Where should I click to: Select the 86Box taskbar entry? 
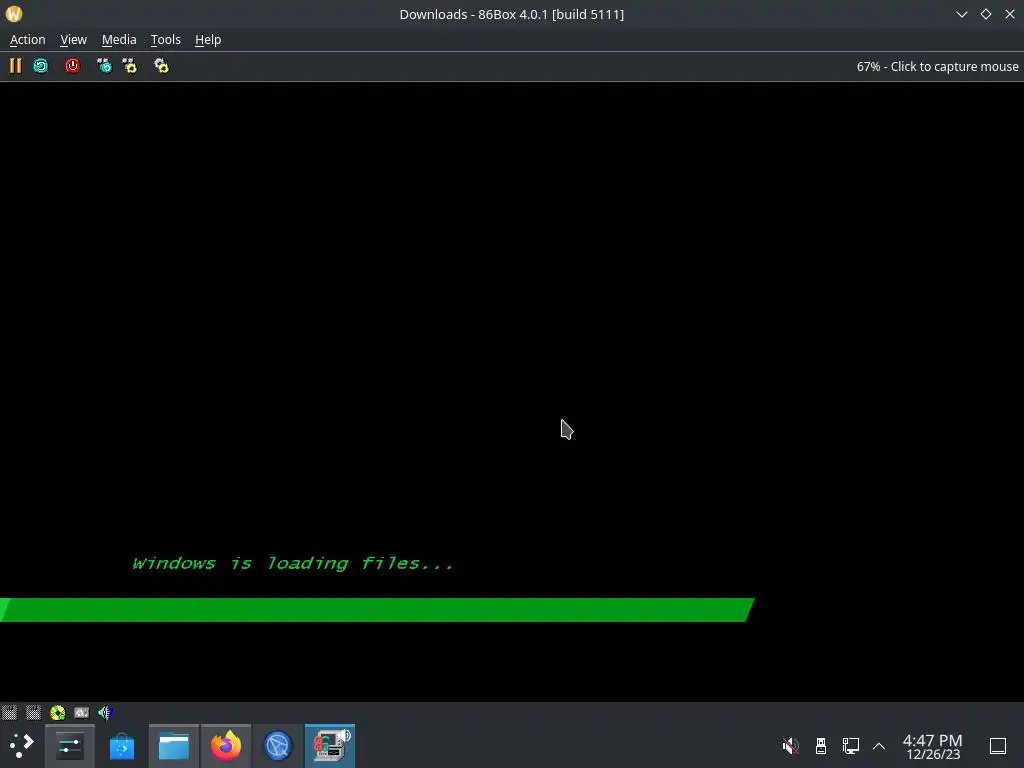click(330, 746)
